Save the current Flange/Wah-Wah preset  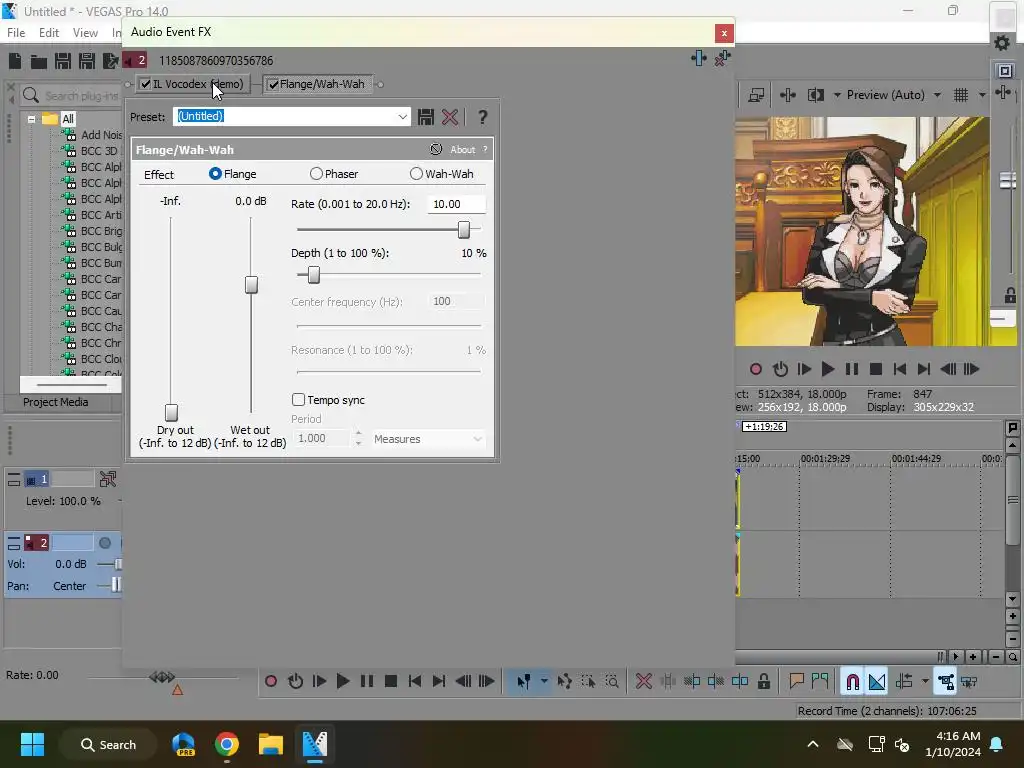point(426,117)
